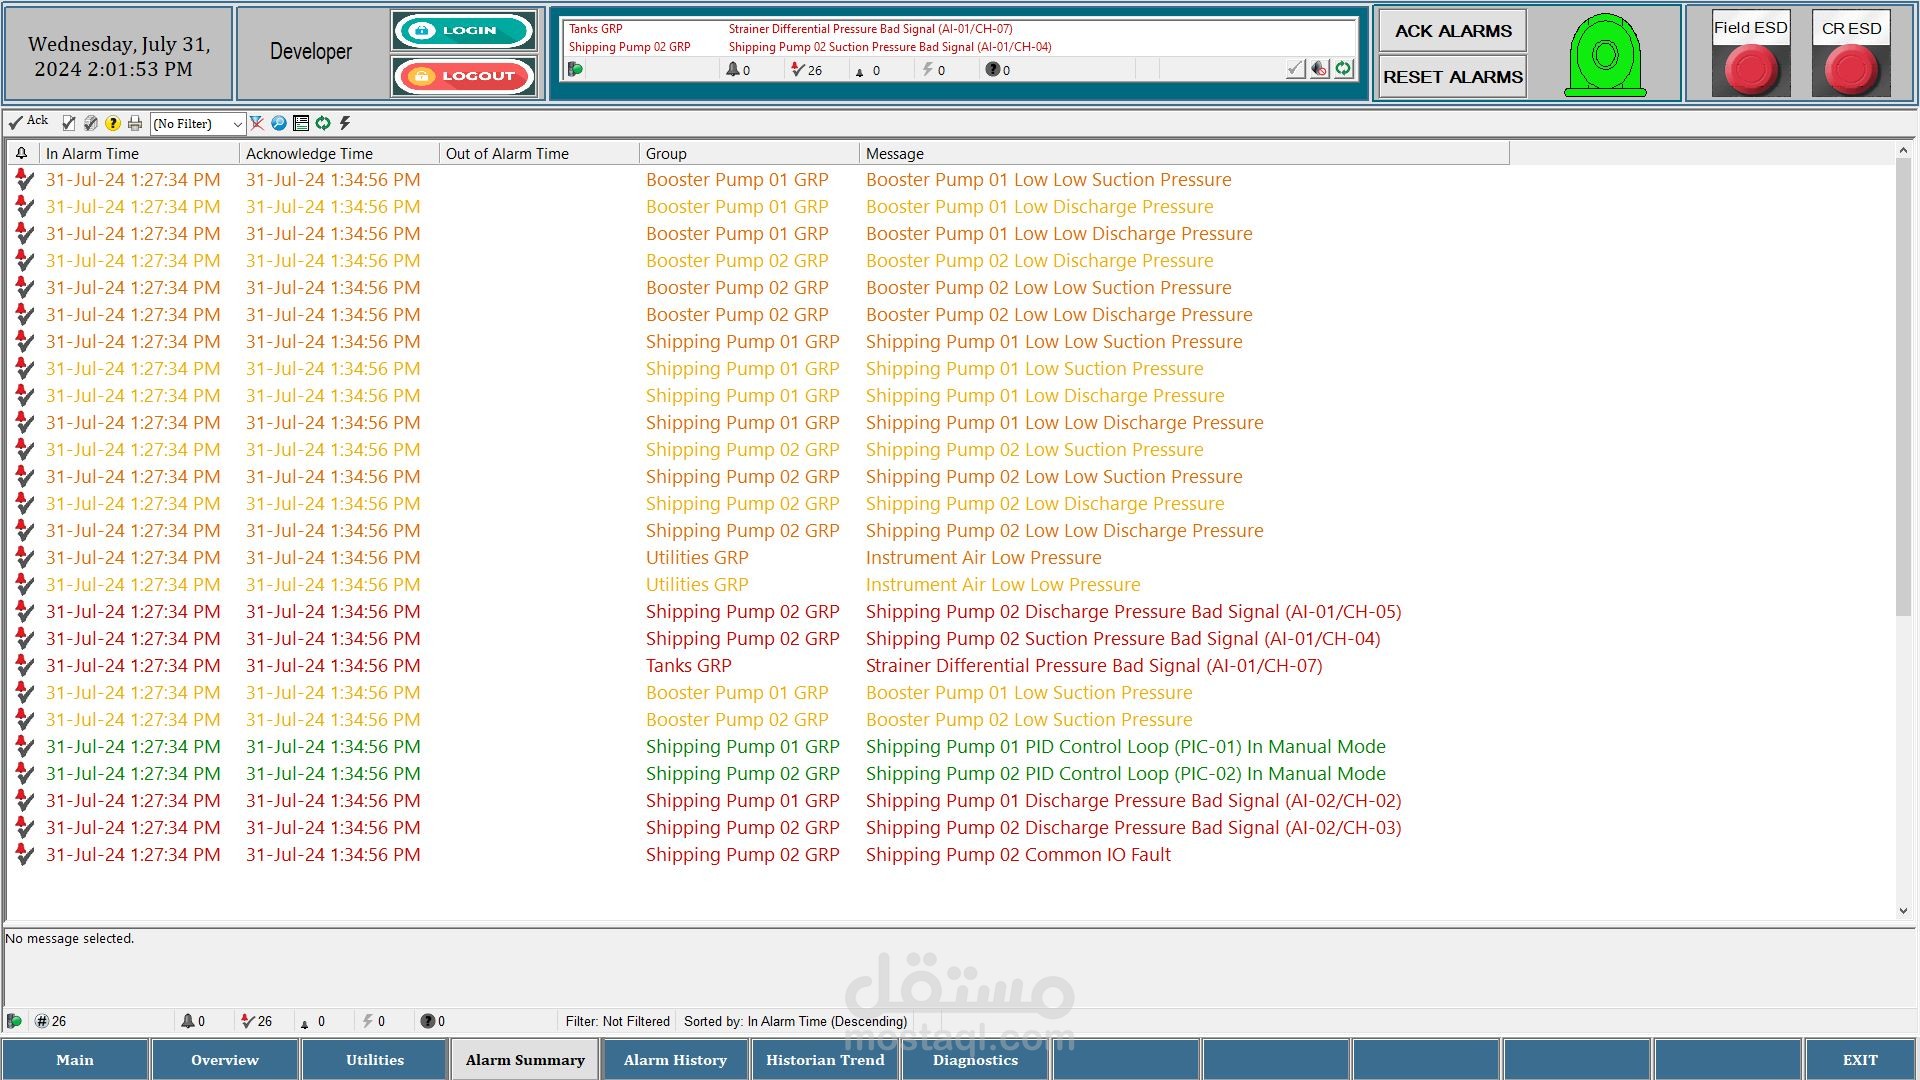Click the ACK ALARMS button
The image size is (1920, 1080).
1452,31
